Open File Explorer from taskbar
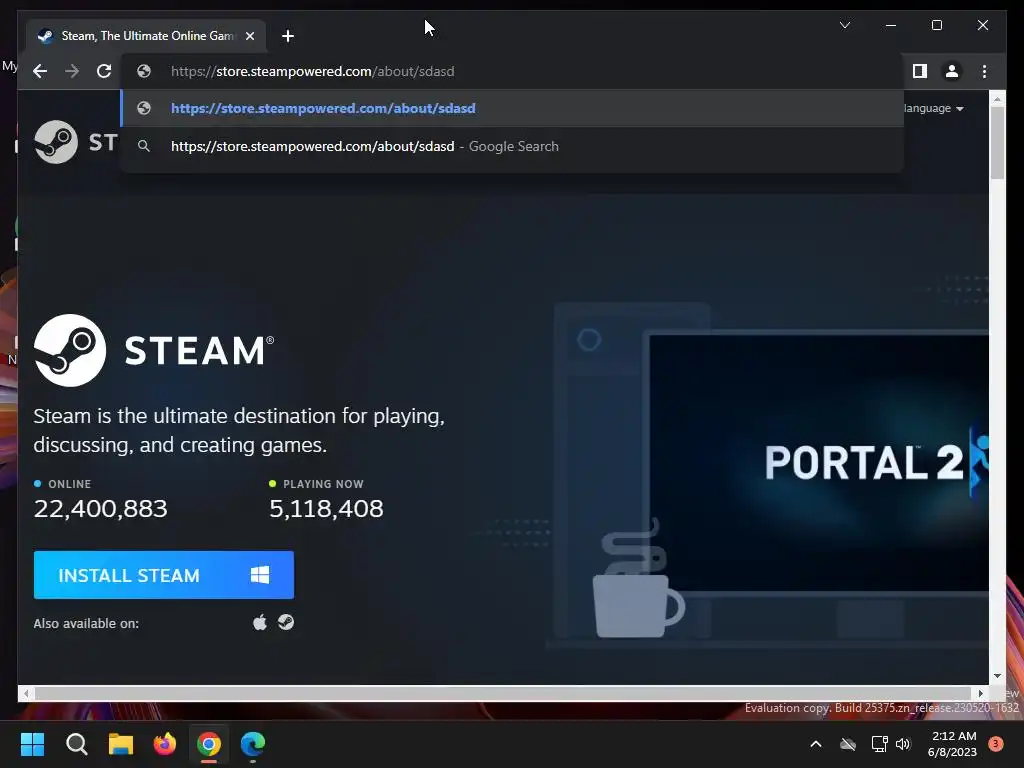This screenshot has width=1024, height=768. coord(121,744)
